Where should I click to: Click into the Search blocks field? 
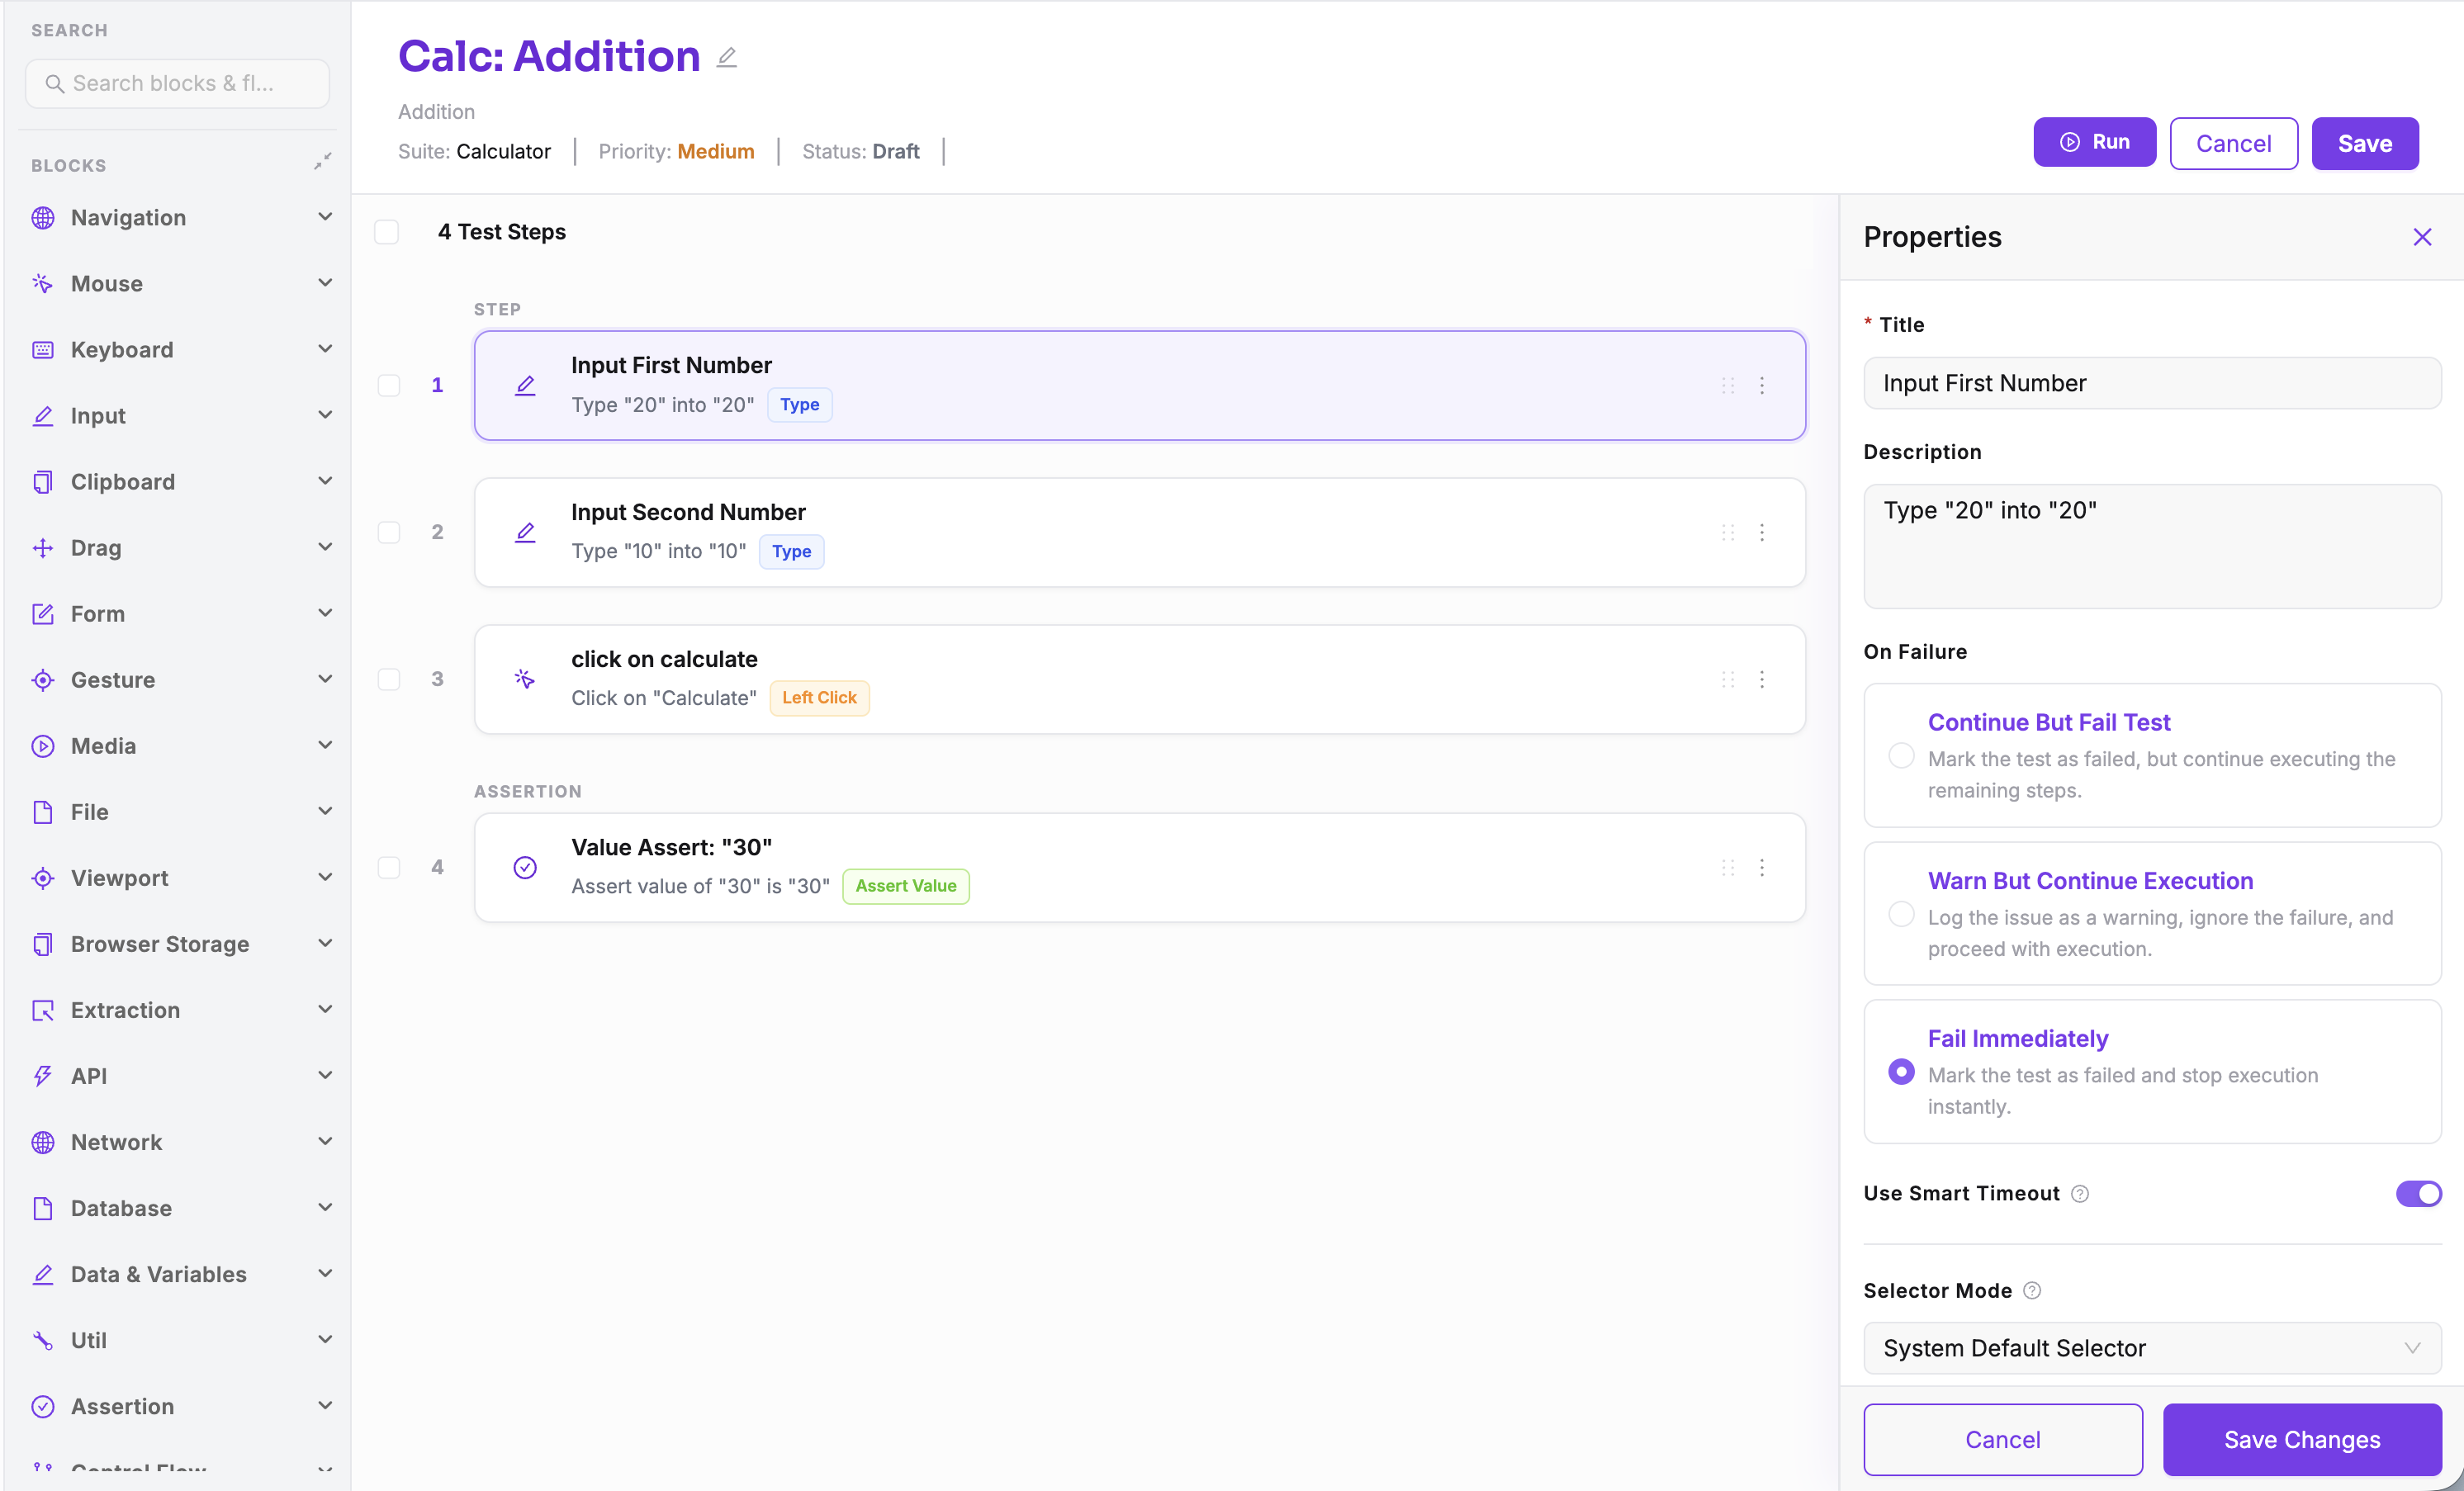click(178, 84)
